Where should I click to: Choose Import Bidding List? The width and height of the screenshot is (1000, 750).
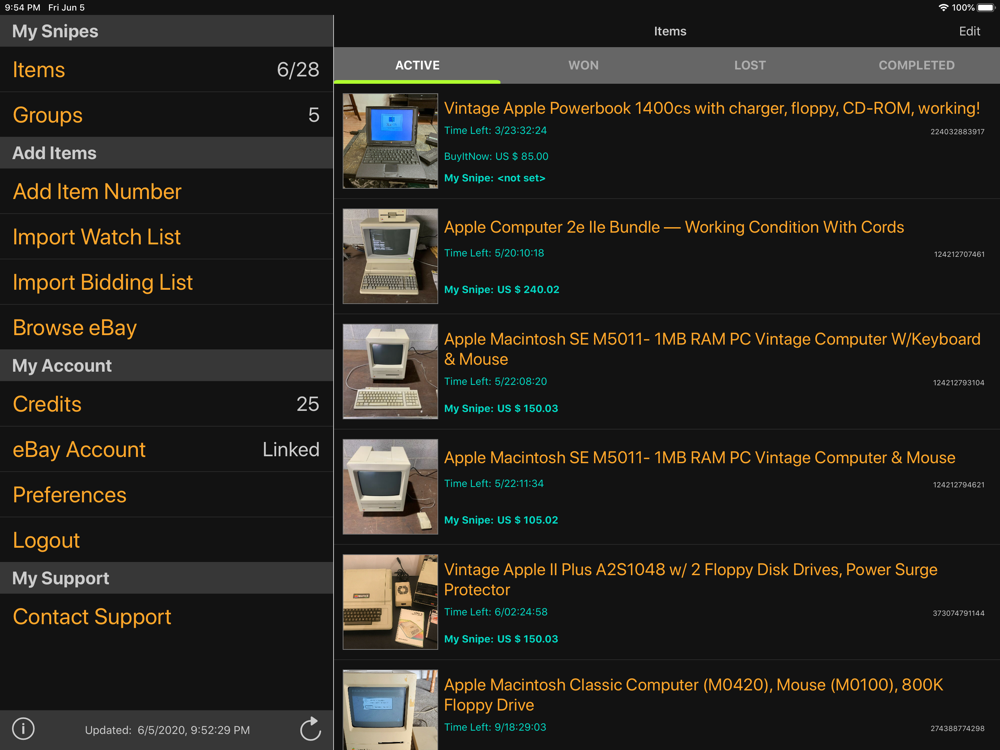pos(166,282)
